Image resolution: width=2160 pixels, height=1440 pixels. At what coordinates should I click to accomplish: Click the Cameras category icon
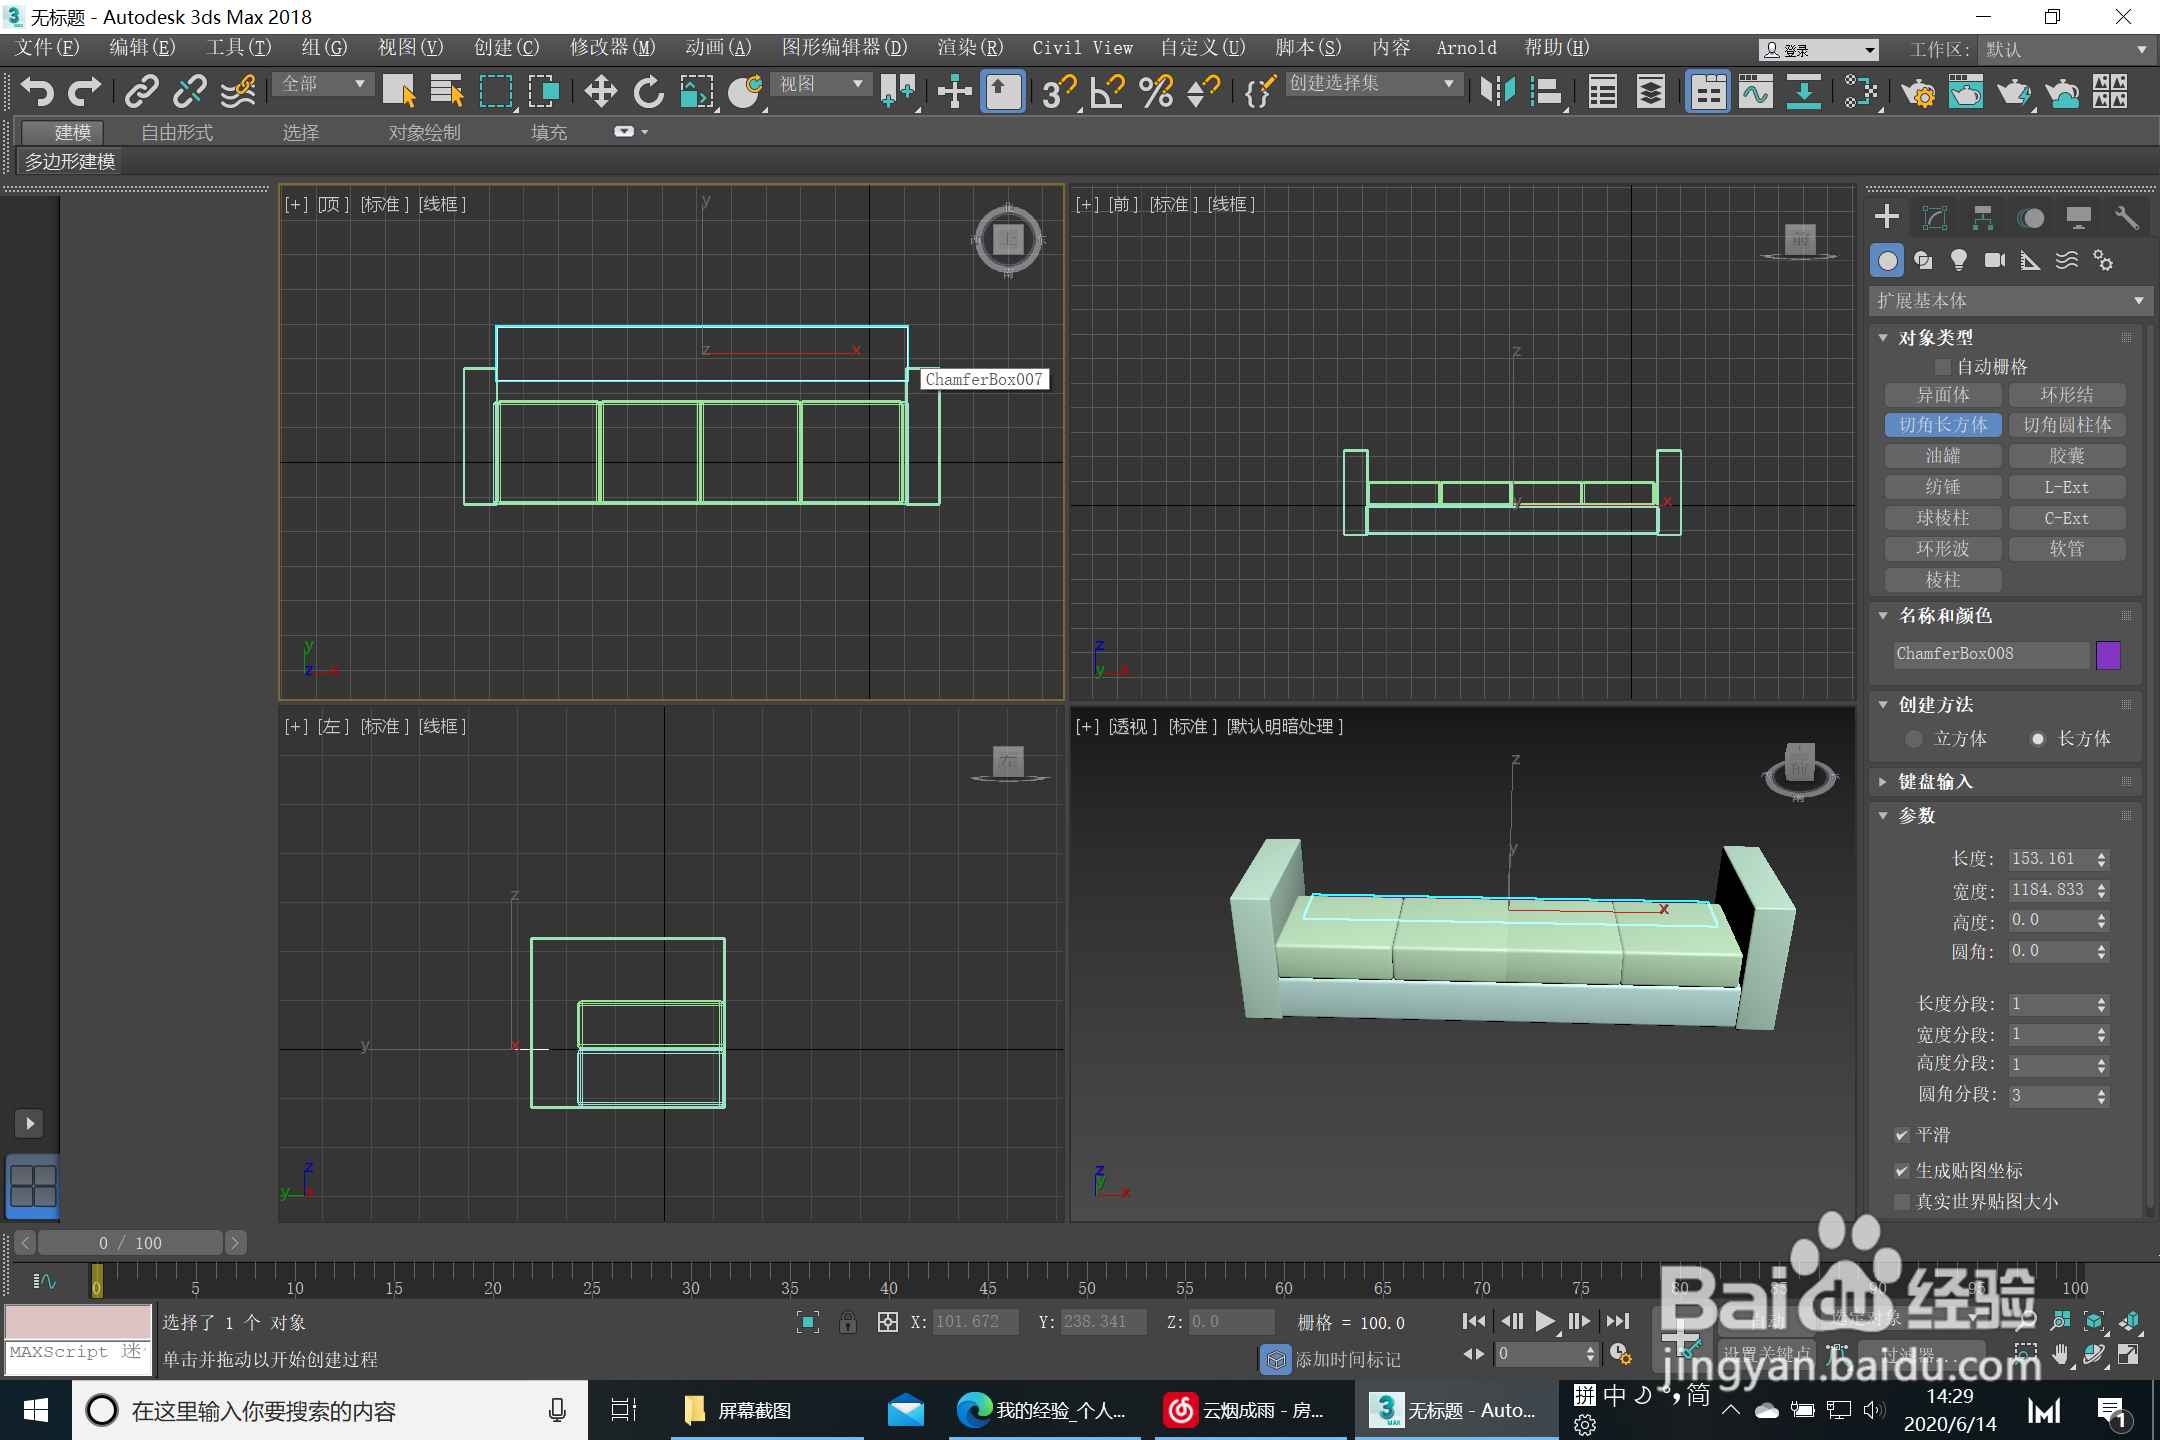coord(1994,261)
